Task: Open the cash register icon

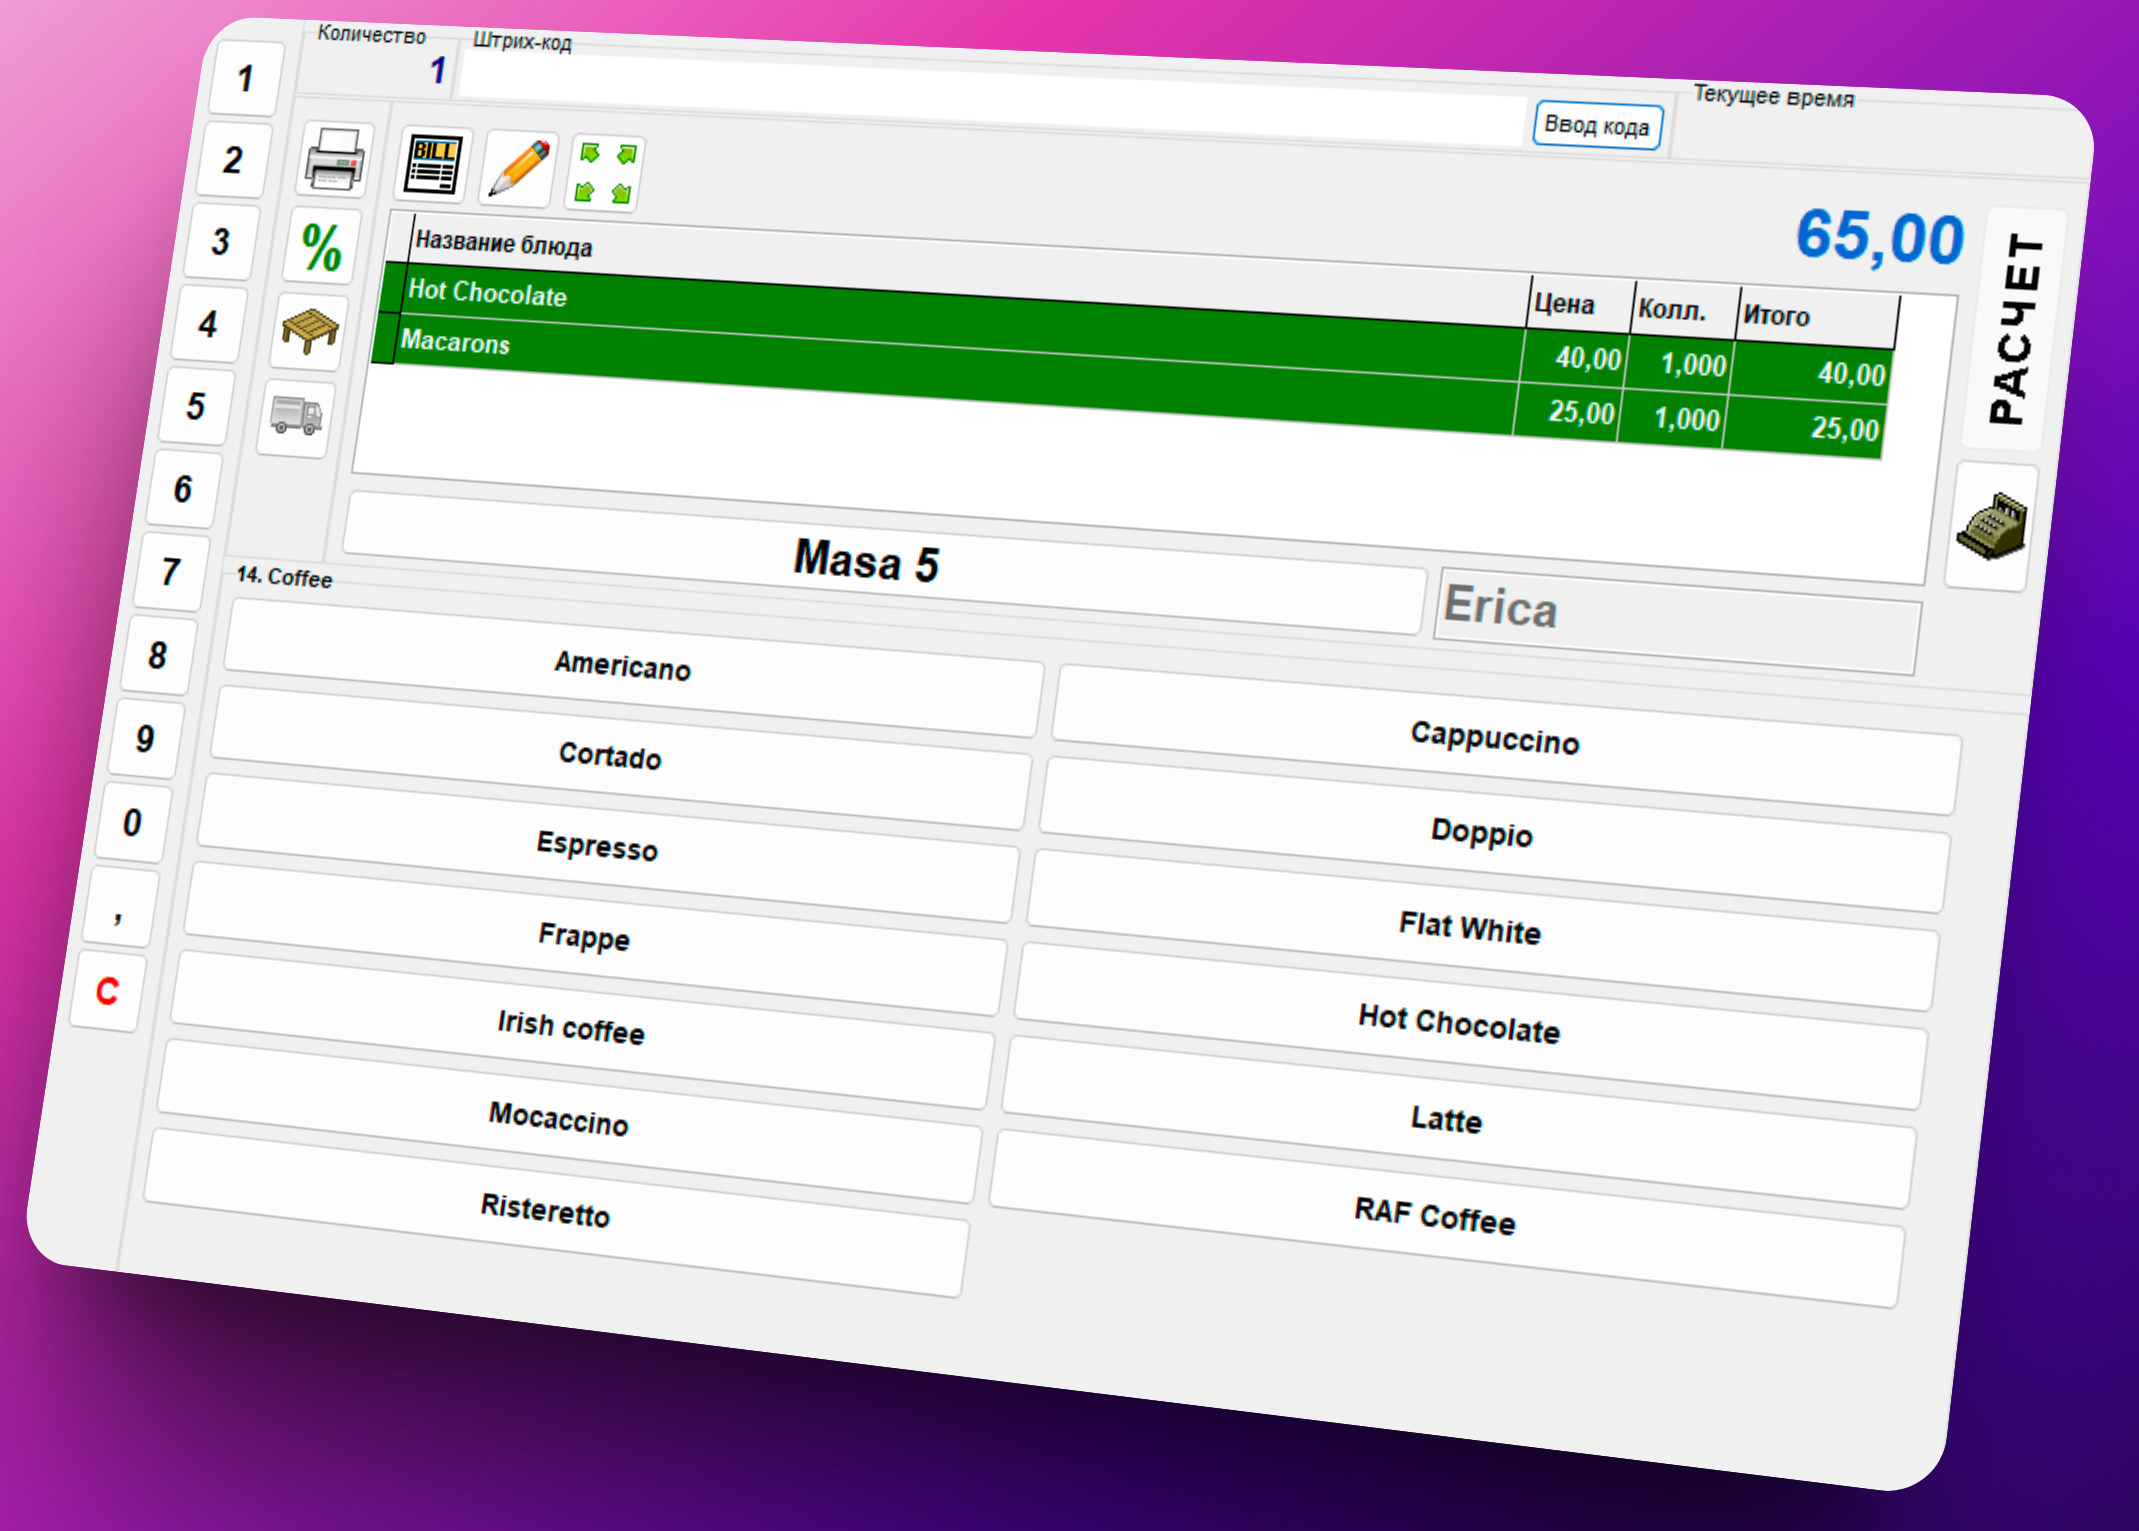Action: (x=1991, y=527)
